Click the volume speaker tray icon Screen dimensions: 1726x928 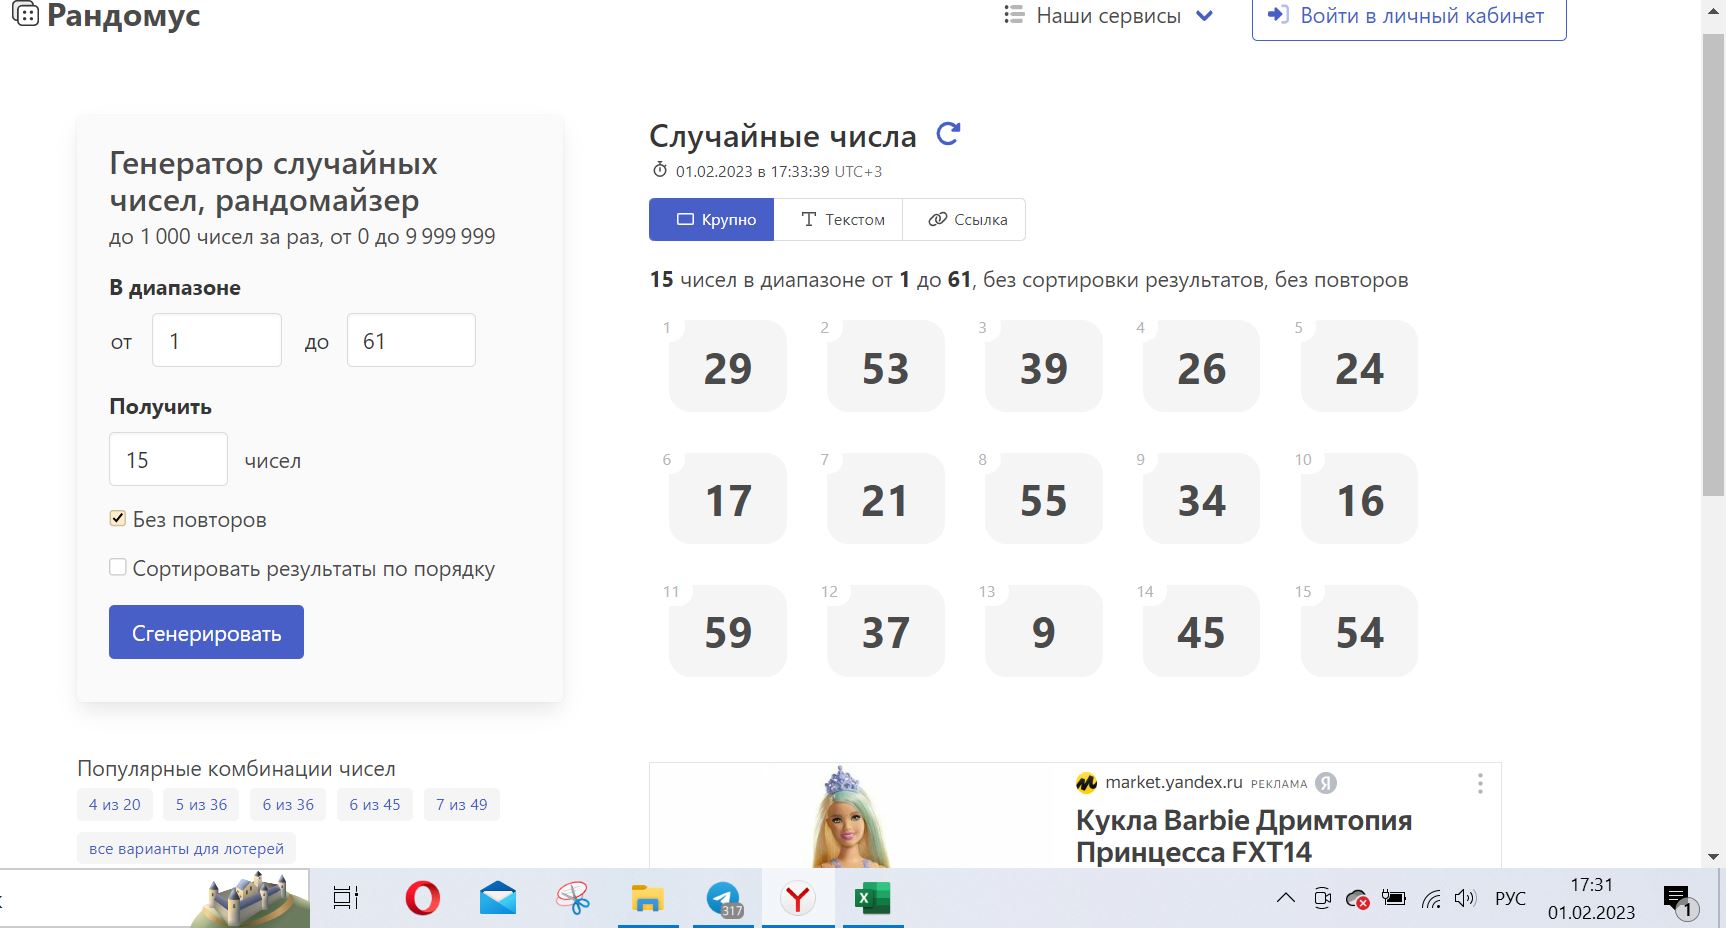tap(1465, 898)
